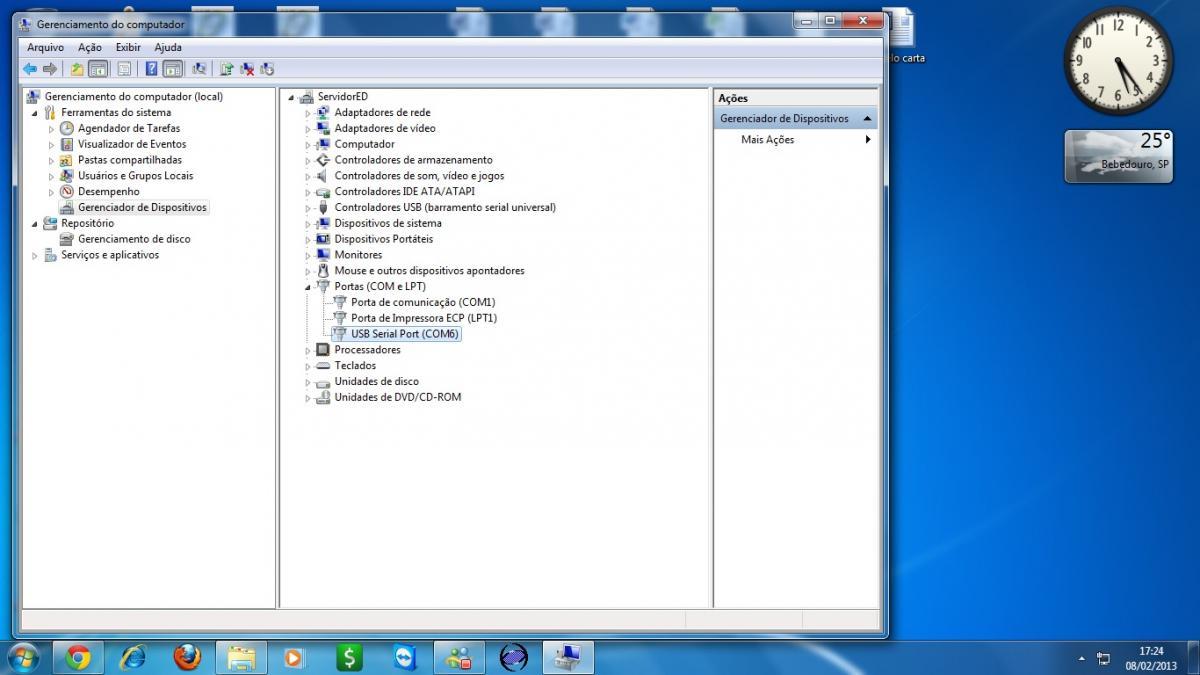Click the Monitores category icon
1200x675 pixels.
tap(323, 255)
